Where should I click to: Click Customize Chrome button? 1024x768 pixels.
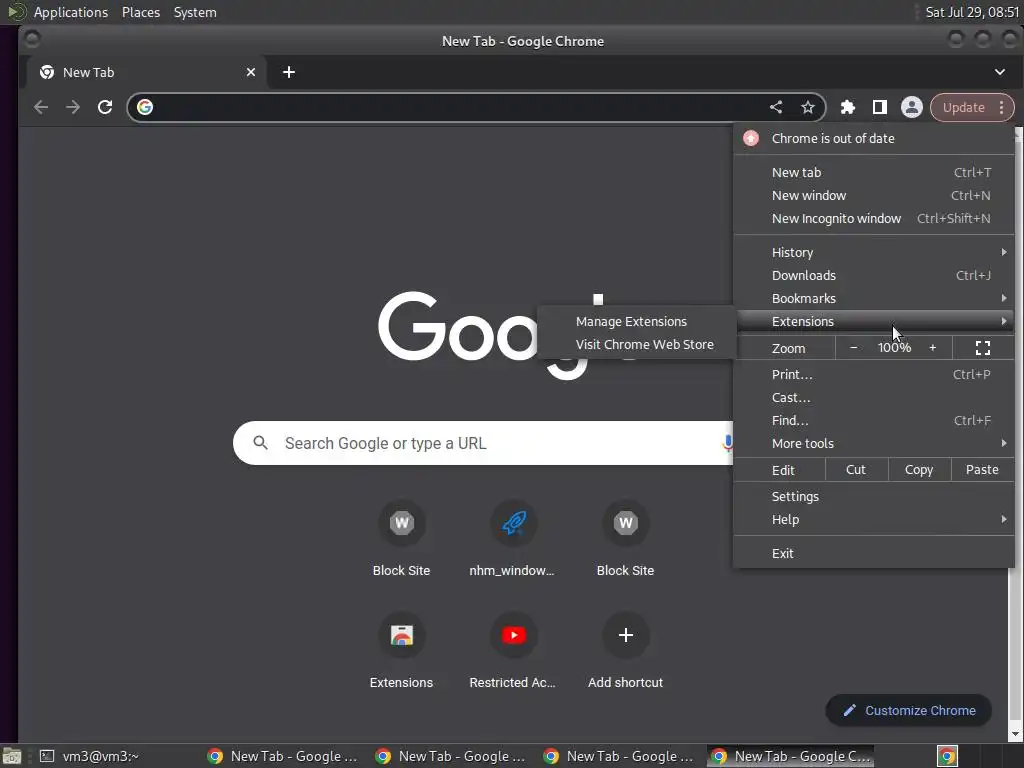[x=908, y=711]
